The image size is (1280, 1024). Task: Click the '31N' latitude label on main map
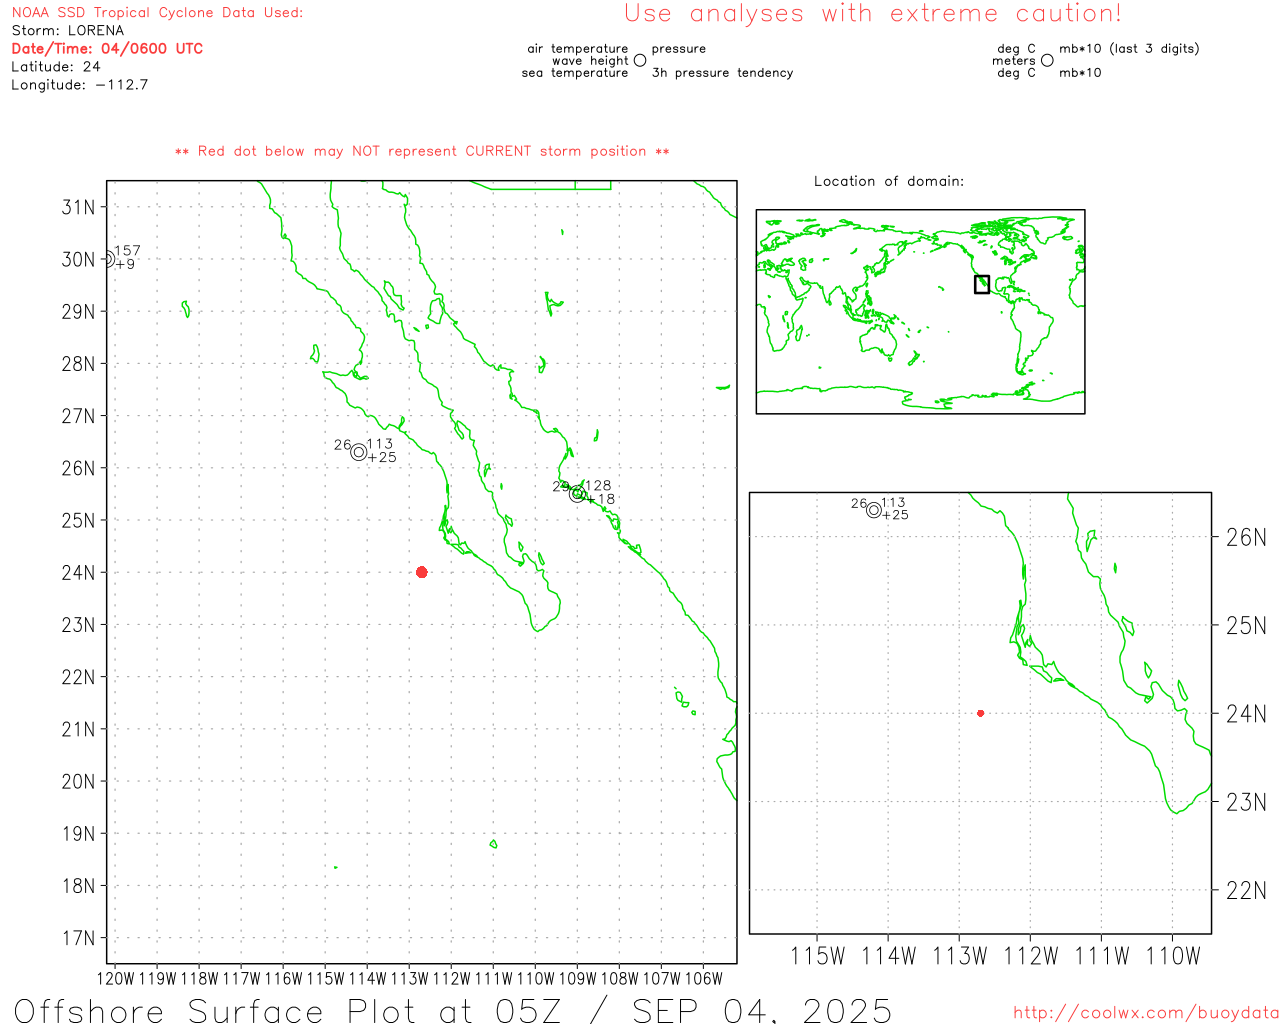pos(78,207)
